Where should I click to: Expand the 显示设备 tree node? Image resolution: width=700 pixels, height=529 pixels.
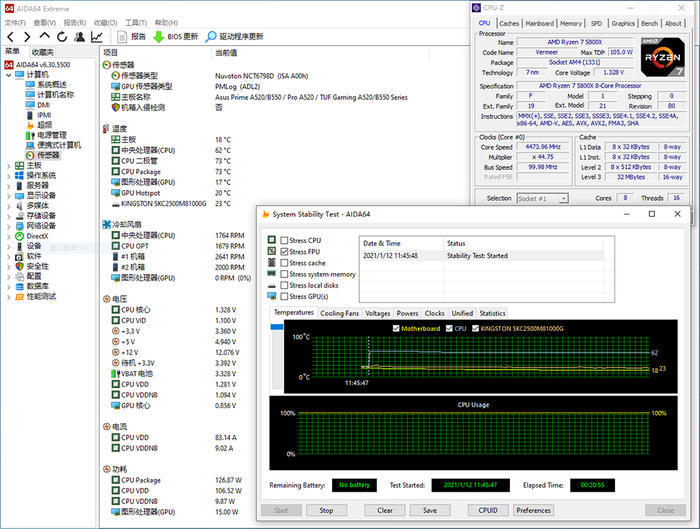(x=8, y=196)
